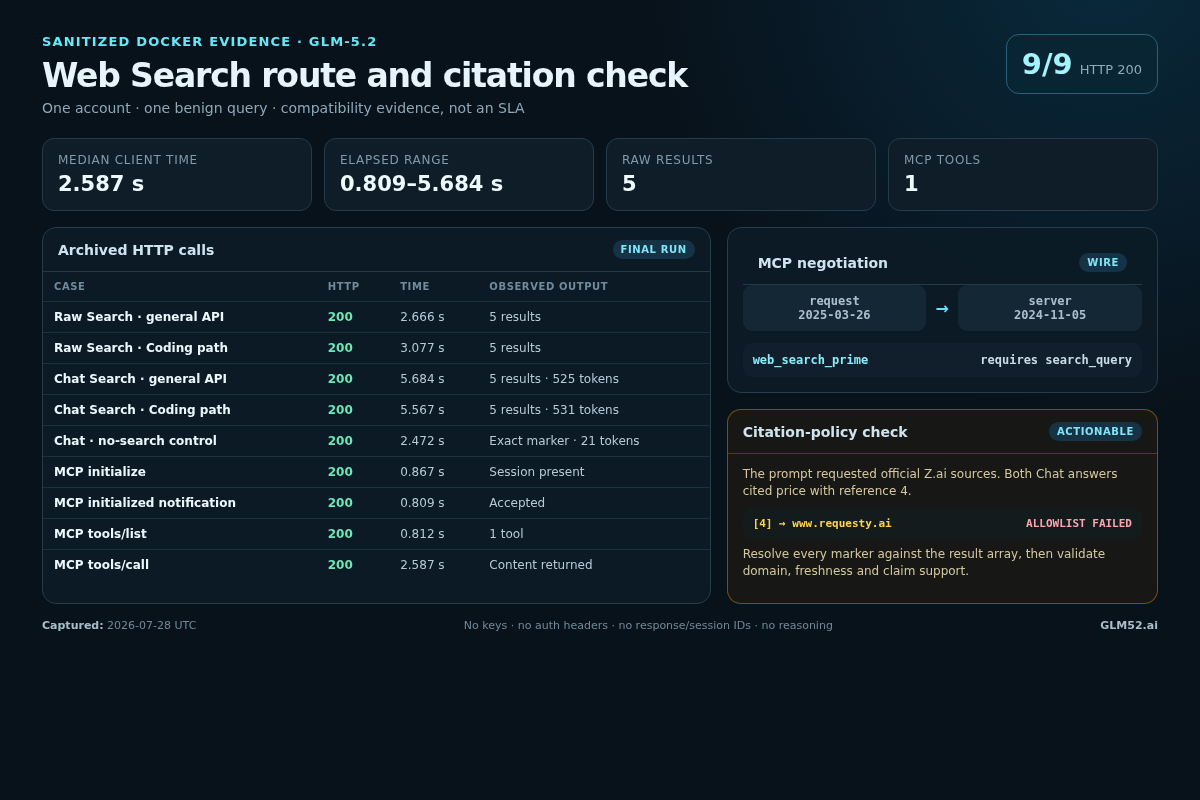This screenshot has width=1200, height=800.
Task: Click the Sanitized Docker Evidence label
Action: pyautogui.click(x=209, y=41)
